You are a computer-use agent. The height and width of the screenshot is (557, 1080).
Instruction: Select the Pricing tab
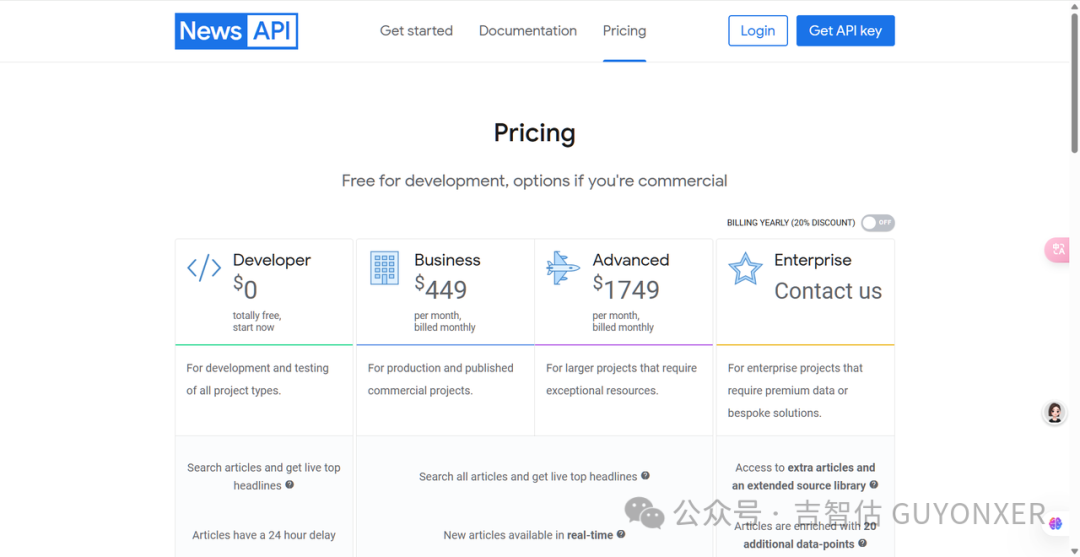(x=624, y=31)
